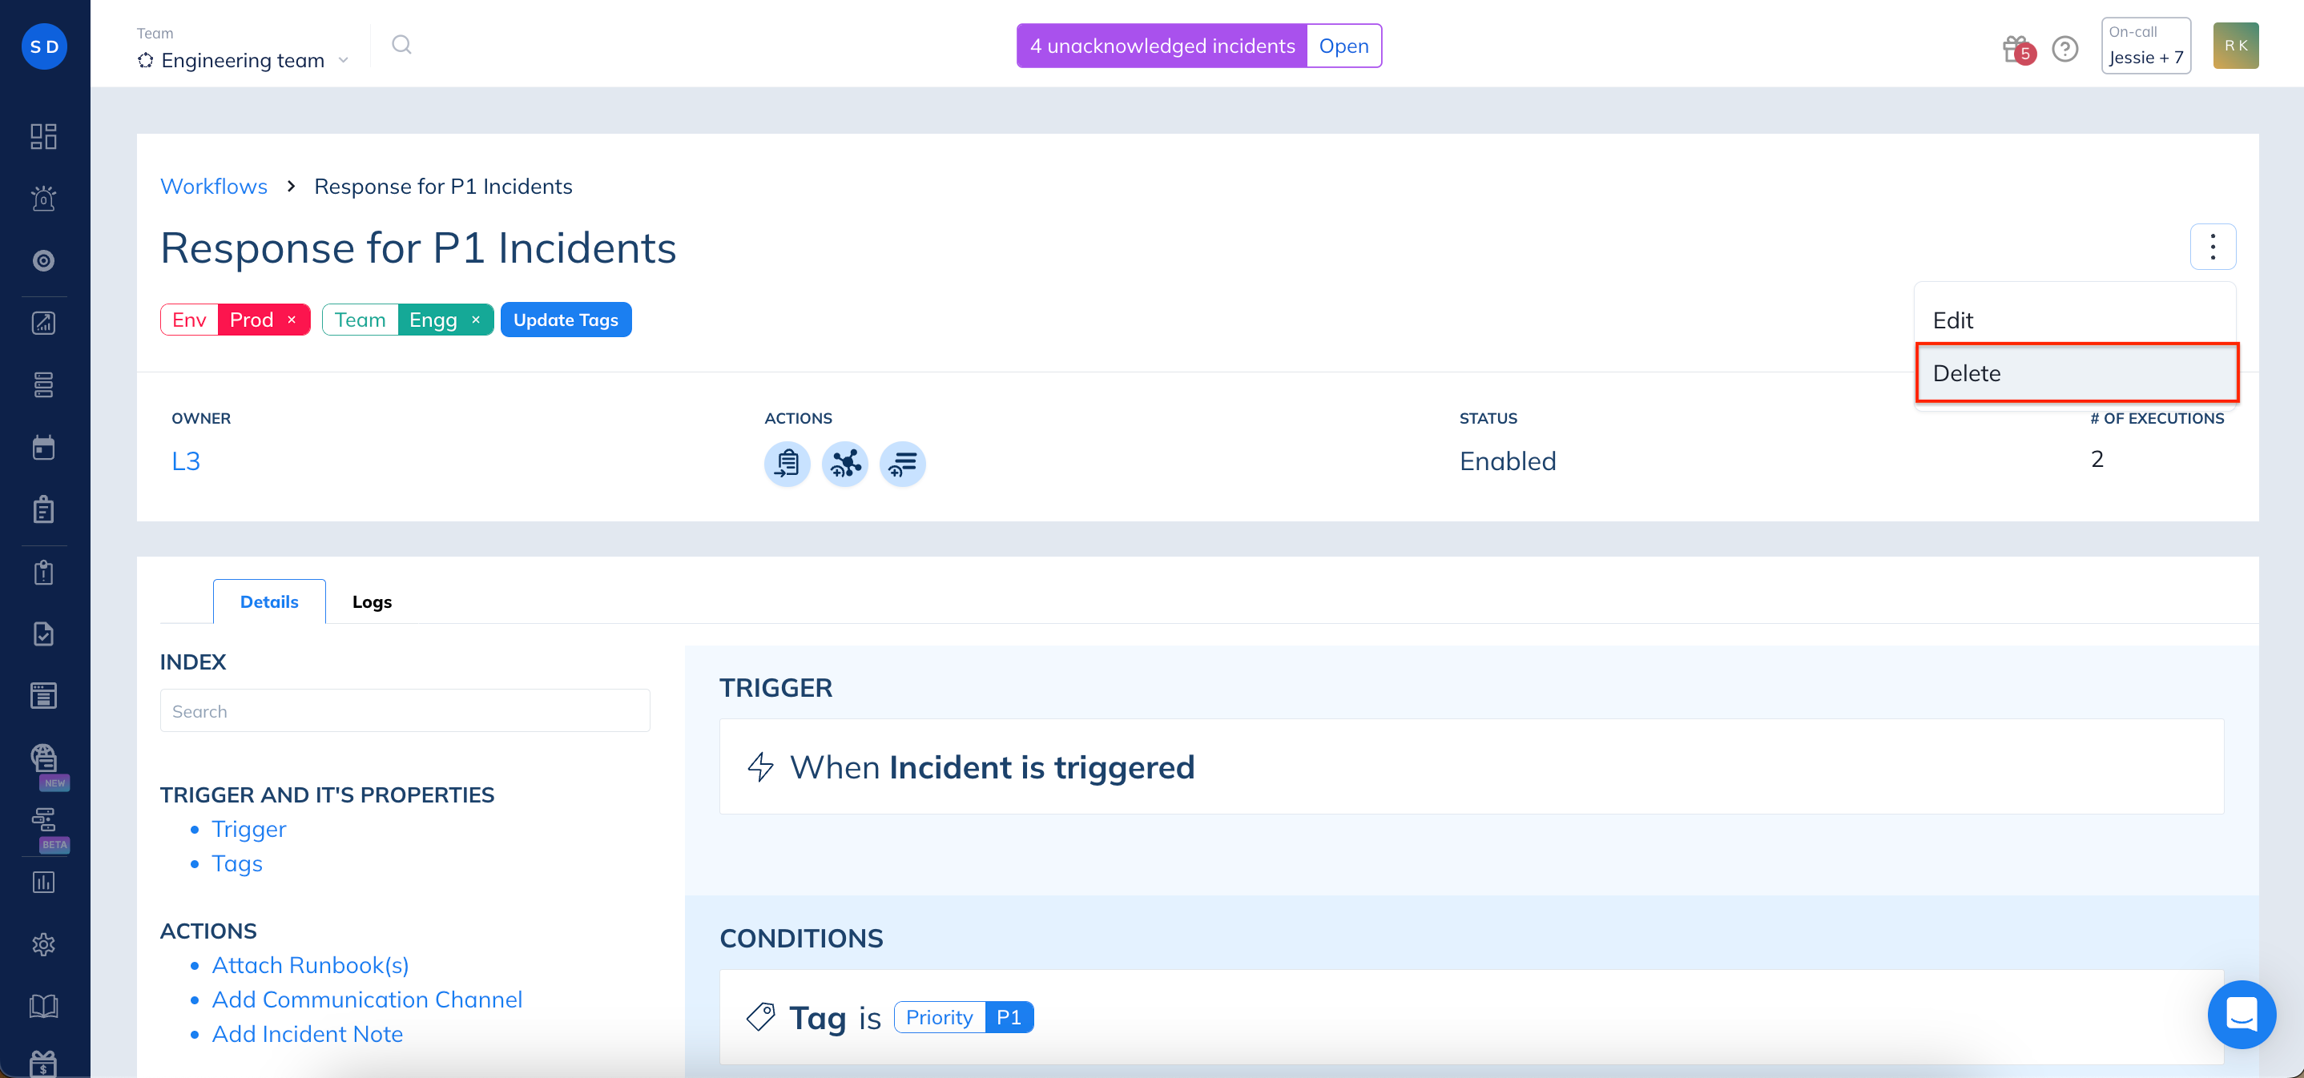Select Delete from the options menu

pyautogui.click(x=2077, y=373)
